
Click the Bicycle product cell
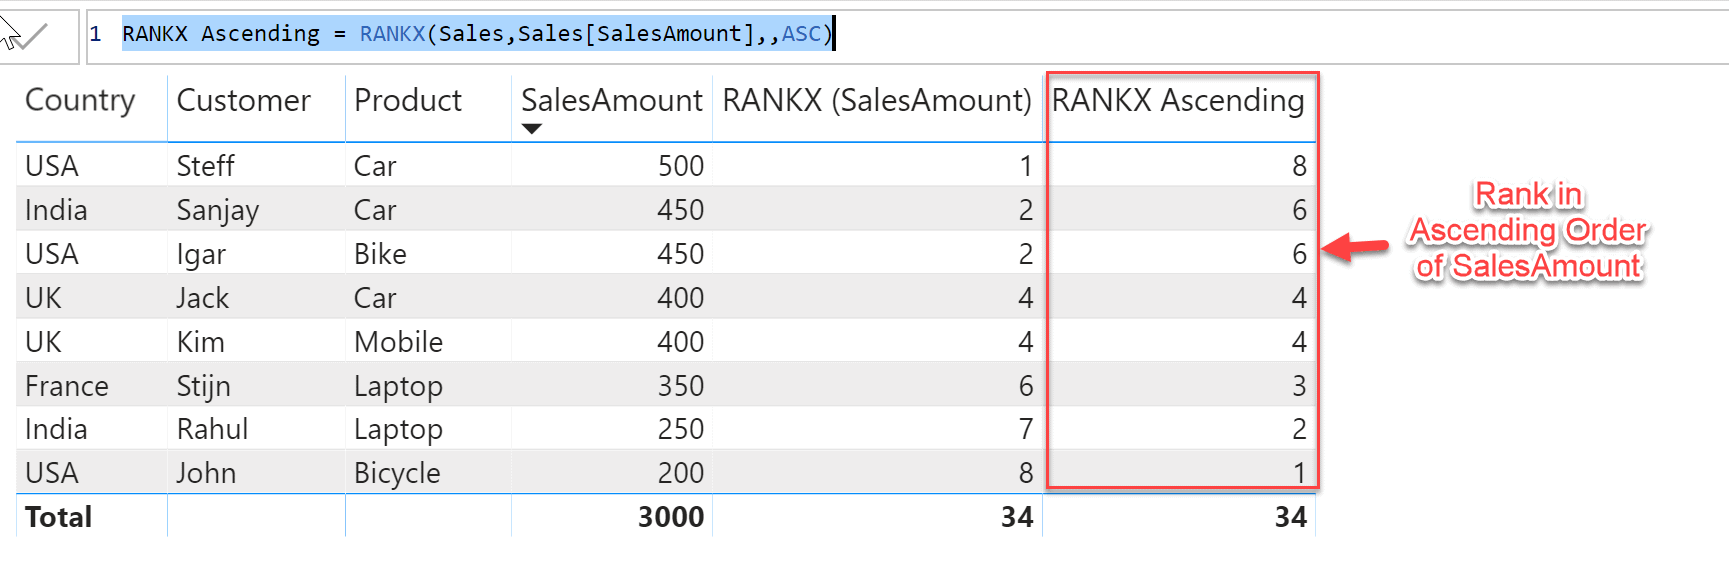tap(397, 473)
